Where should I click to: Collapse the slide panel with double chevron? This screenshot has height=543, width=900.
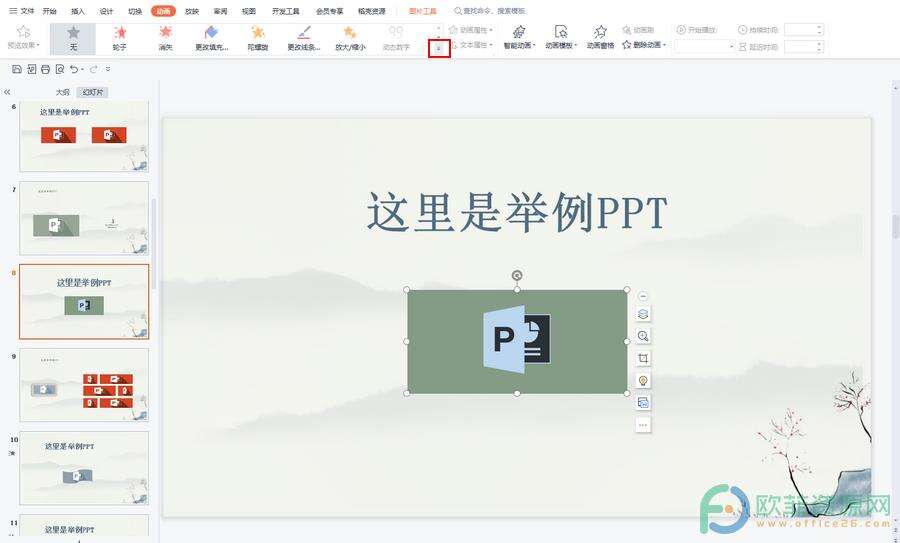[x=7, y=92]
